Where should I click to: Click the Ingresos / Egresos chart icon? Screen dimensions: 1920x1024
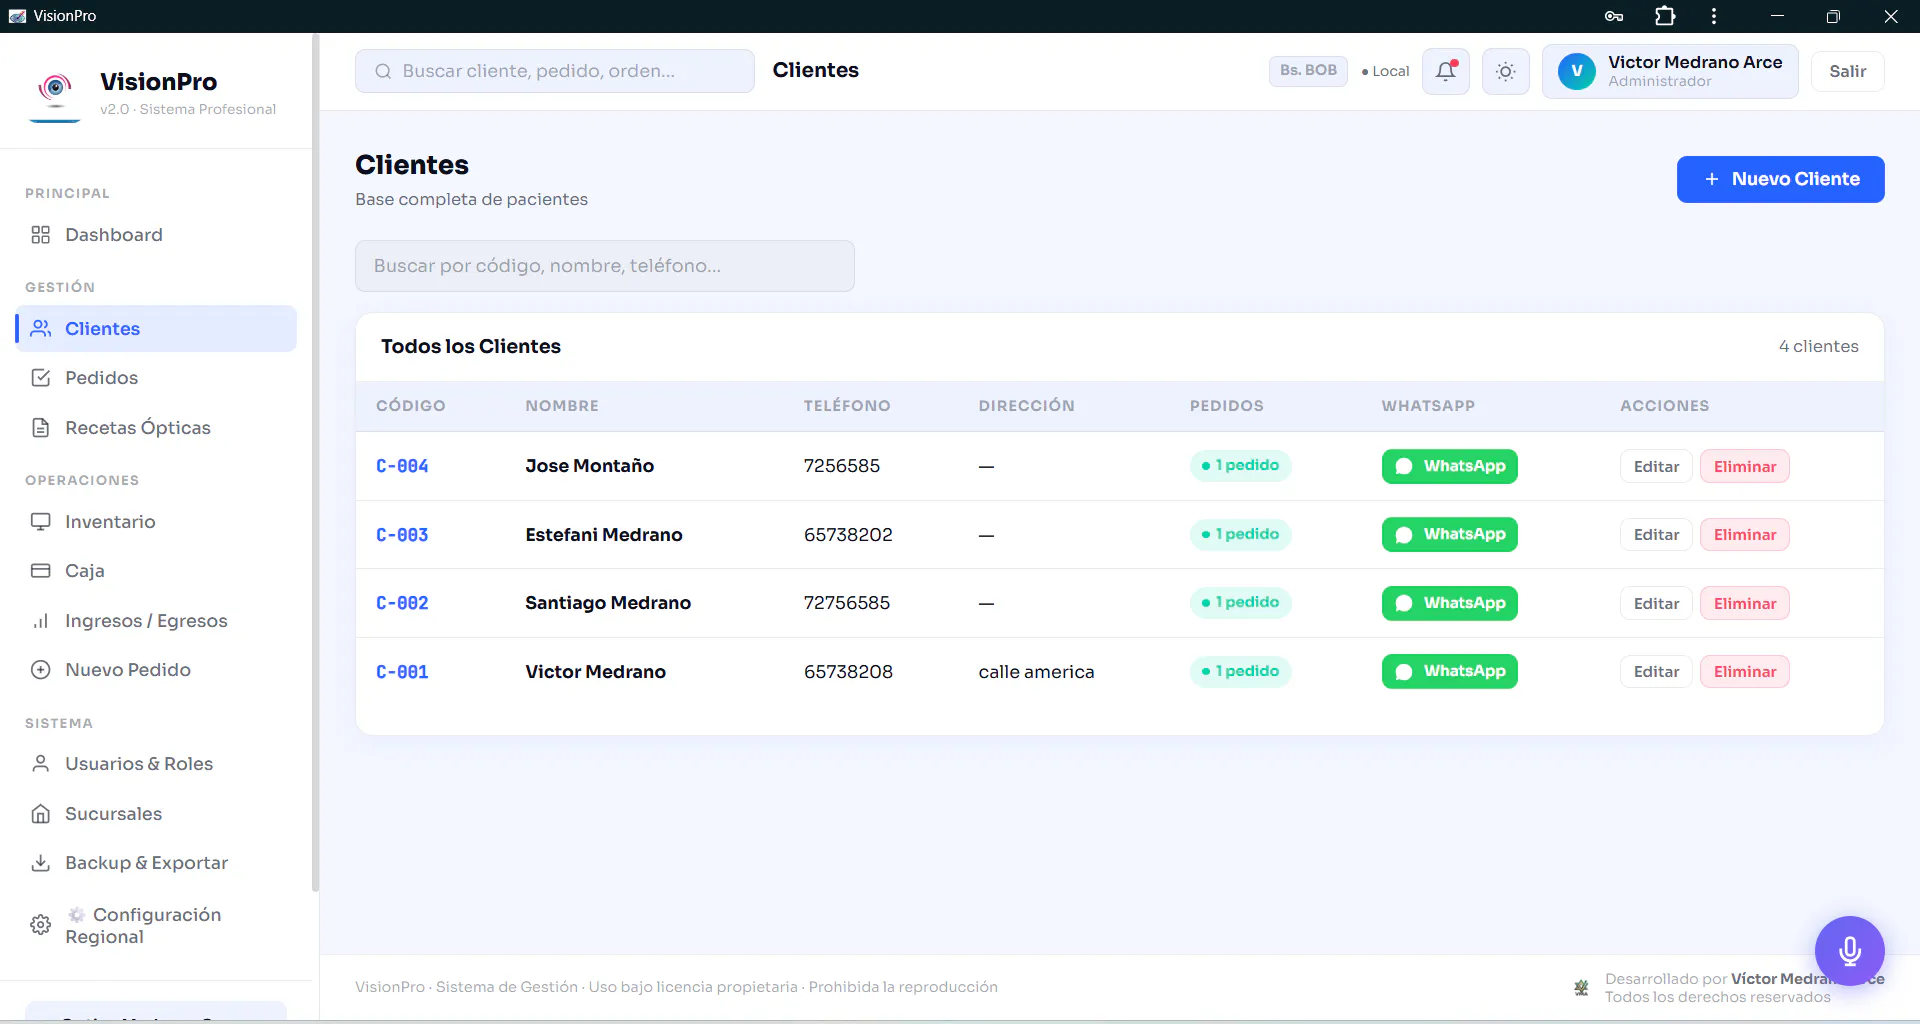(x=40, y=621)
